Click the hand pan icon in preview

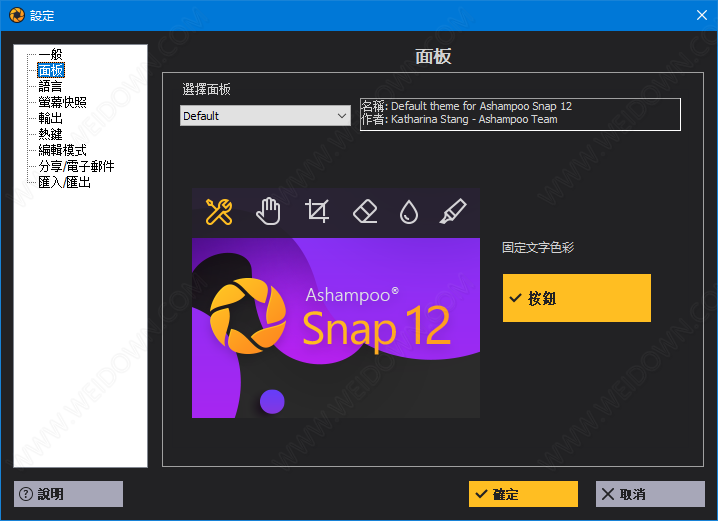268,212
